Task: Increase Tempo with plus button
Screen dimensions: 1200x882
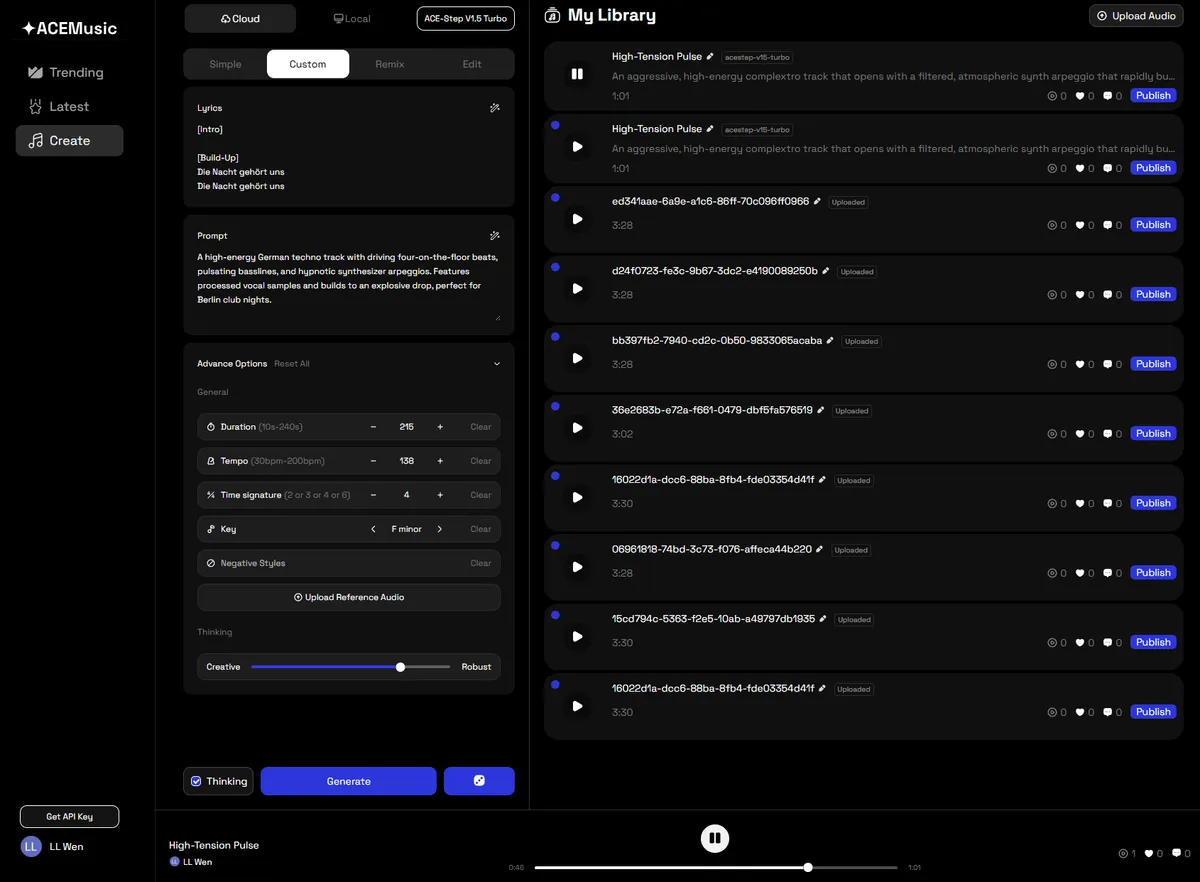Action: tap(439, 461)
